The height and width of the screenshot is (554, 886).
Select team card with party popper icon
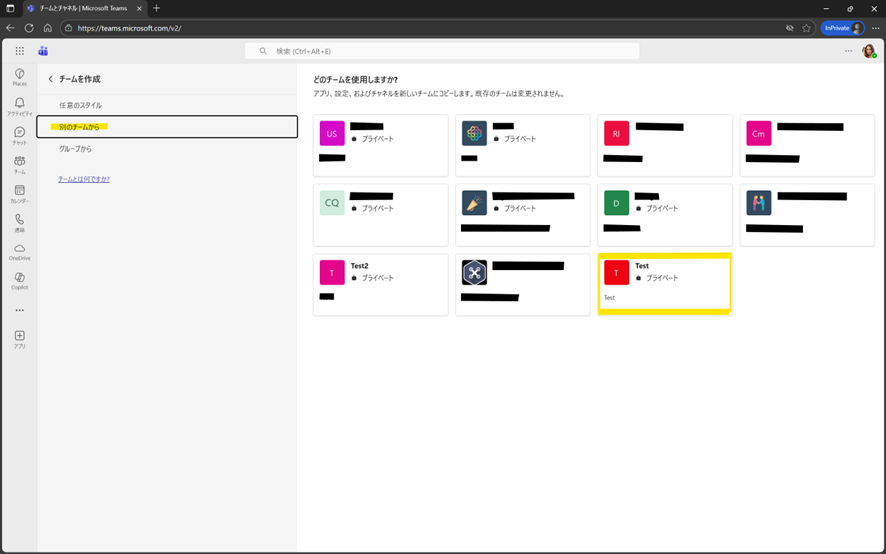pos(523,215)
